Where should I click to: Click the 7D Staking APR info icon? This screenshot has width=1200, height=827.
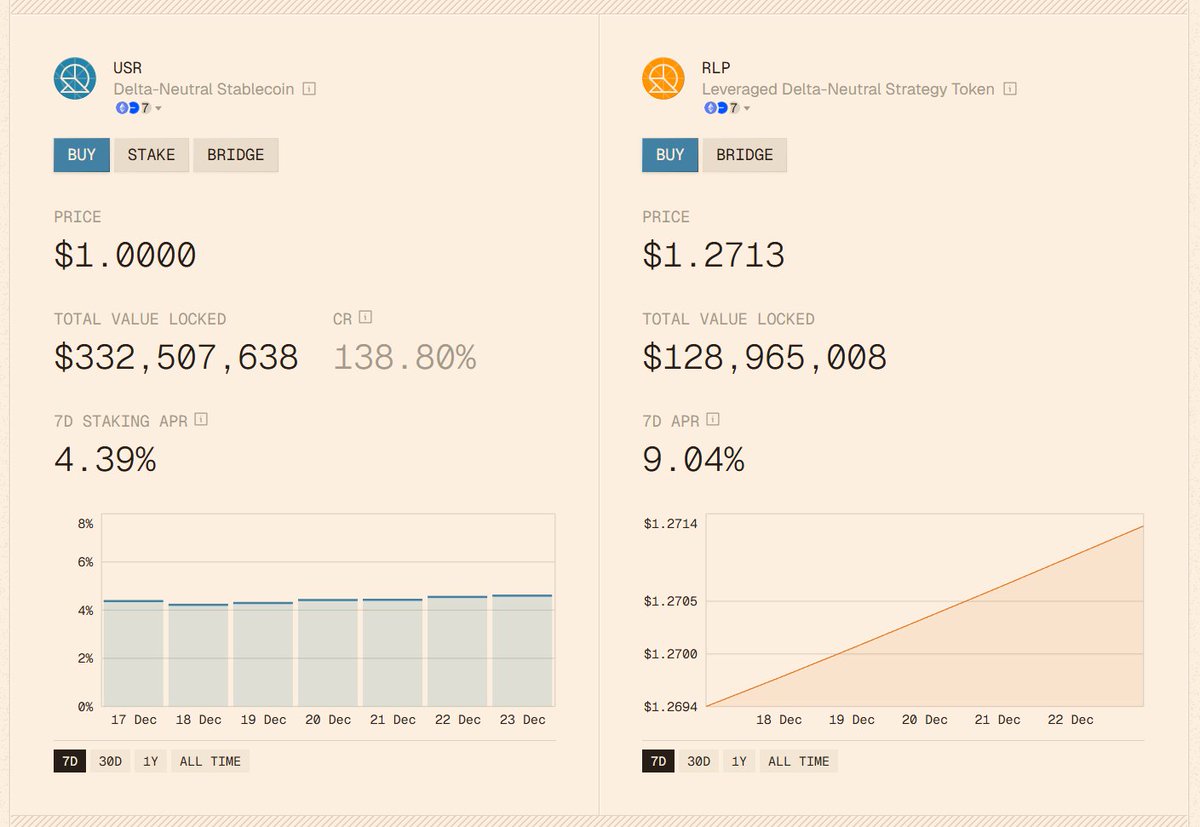201,420
